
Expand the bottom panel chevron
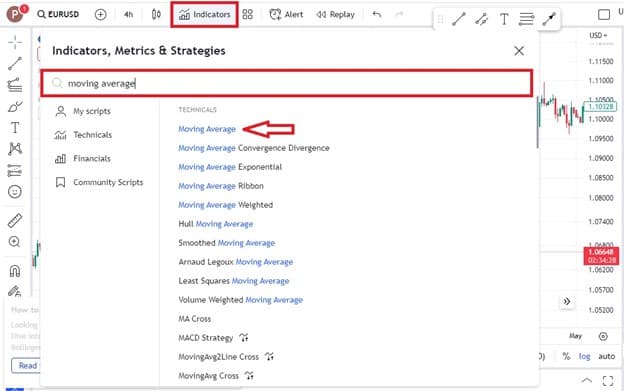[586, 381]
